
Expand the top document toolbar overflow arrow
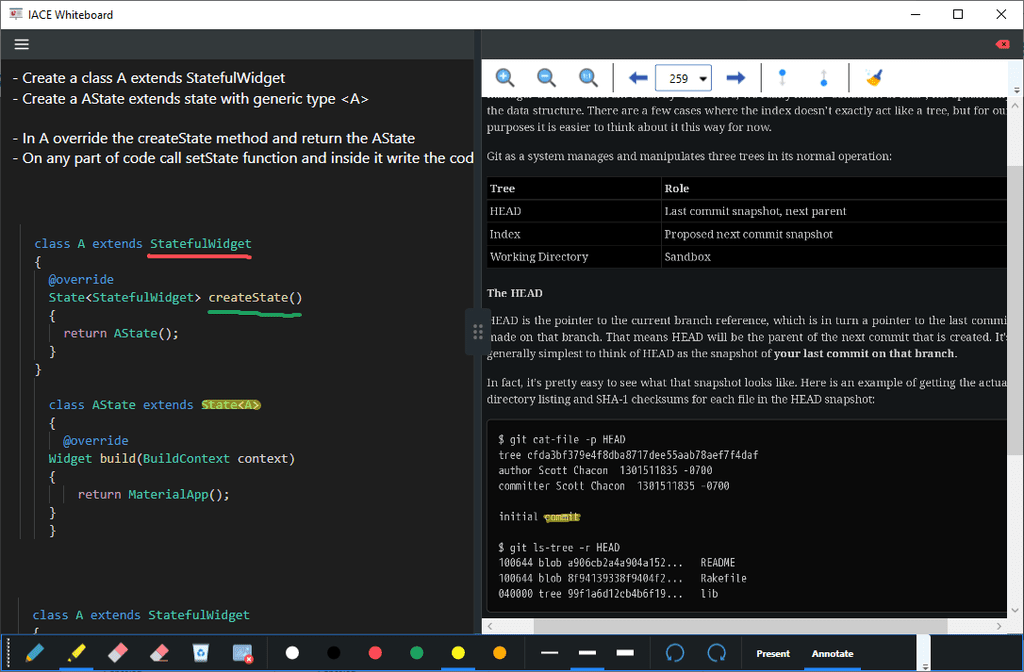click(1016, 90)
